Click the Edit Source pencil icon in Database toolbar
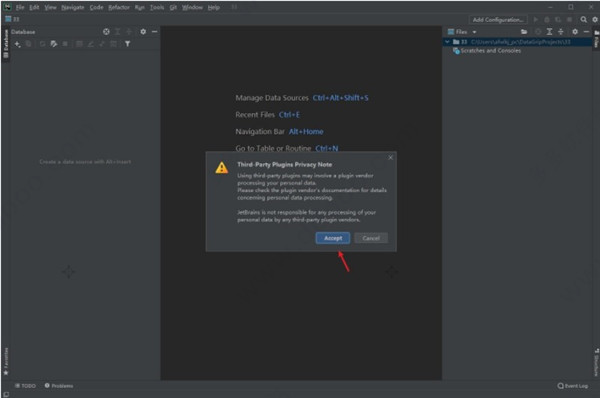 91,44
